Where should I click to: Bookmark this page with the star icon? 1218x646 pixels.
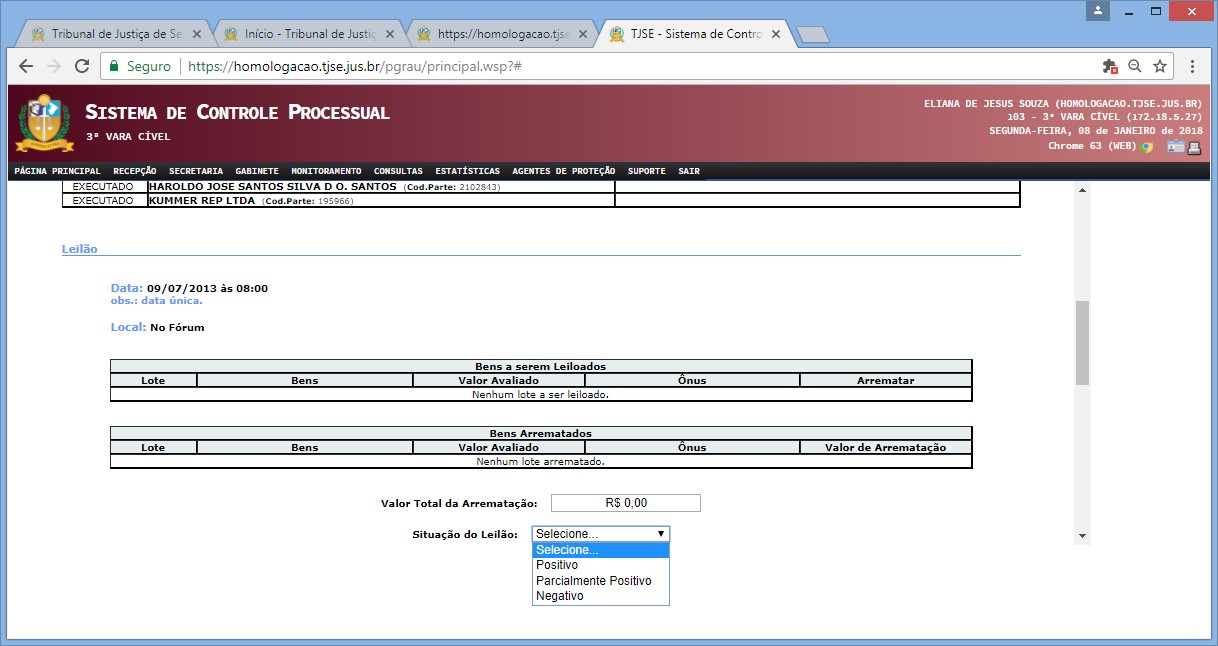point(1160,66)
